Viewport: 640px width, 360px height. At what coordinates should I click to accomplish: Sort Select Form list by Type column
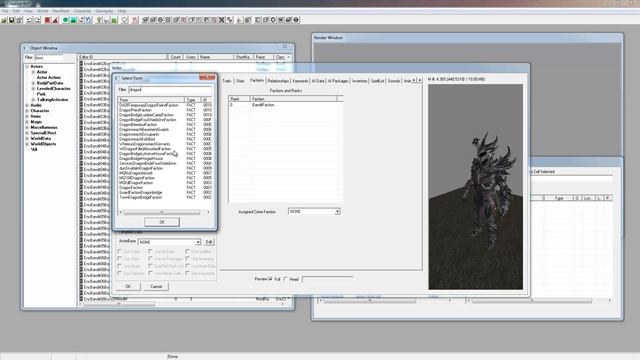pos(193,100)
